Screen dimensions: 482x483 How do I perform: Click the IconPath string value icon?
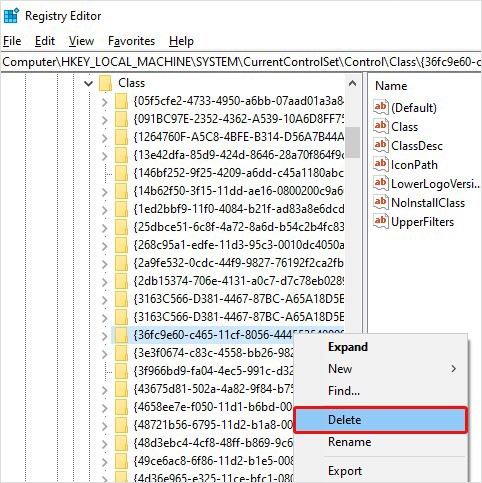click(381, 164)
